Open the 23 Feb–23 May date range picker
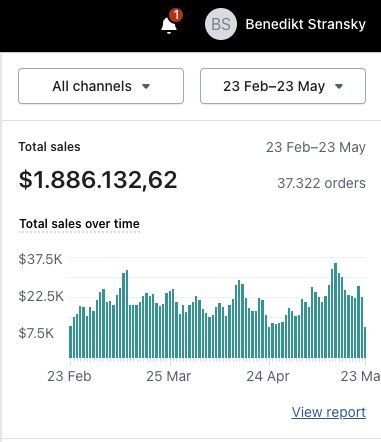381x442 pixels. click(x=283, y=86)
